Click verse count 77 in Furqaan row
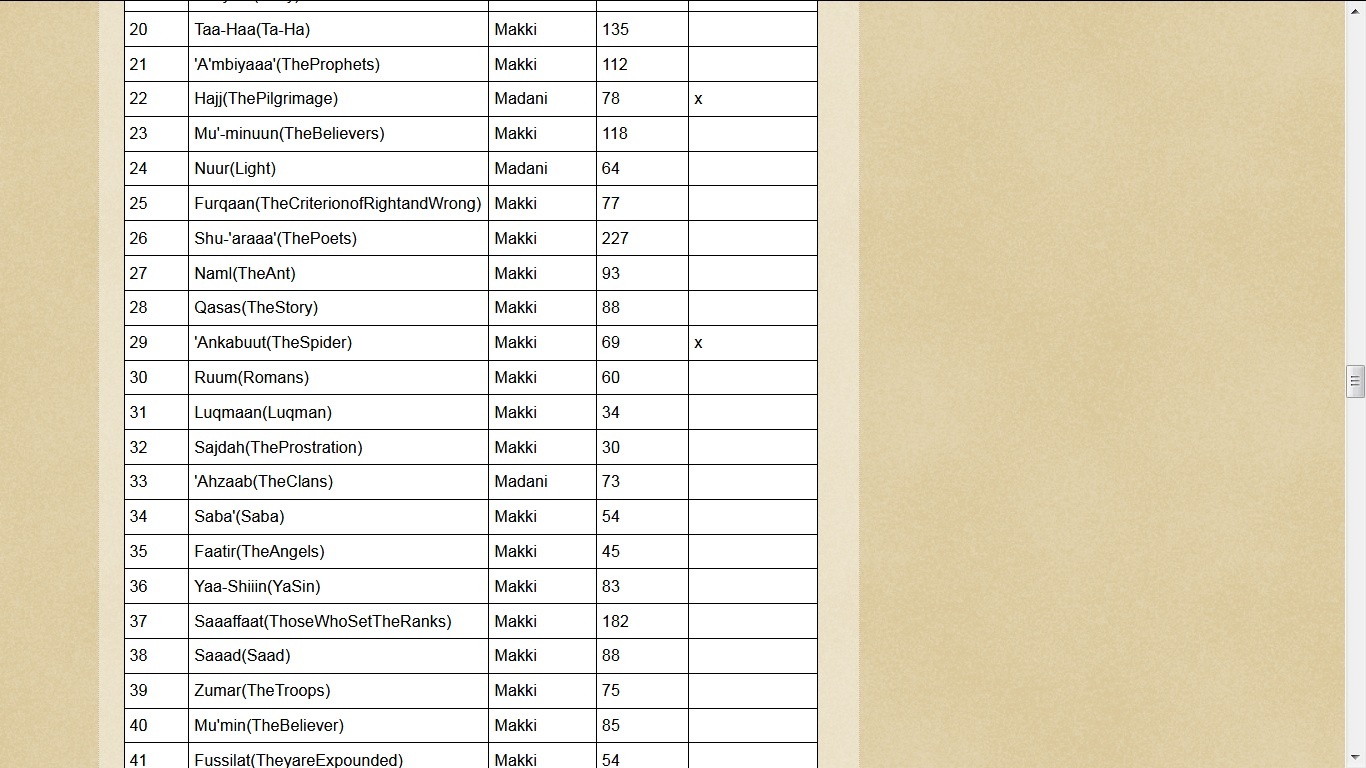Viewport: 1366px width, 768px height. tap(611, 203)
